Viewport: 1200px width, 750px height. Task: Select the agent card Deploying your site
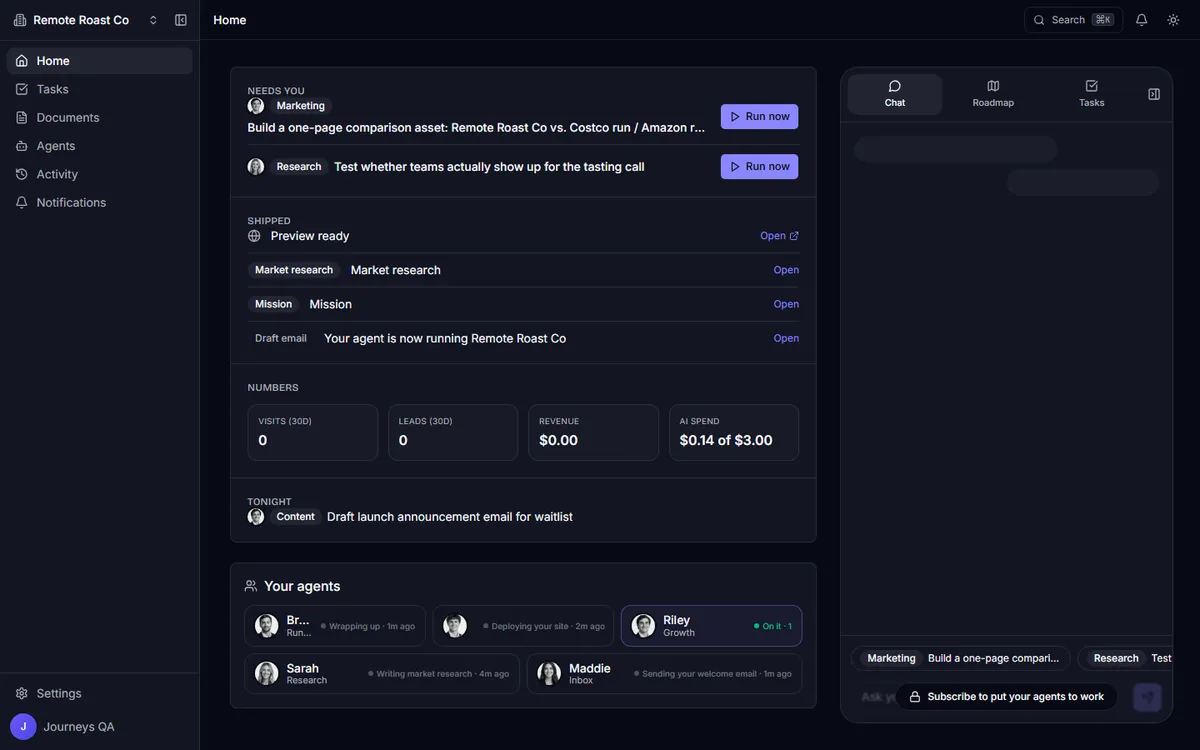tap(523, 626)
